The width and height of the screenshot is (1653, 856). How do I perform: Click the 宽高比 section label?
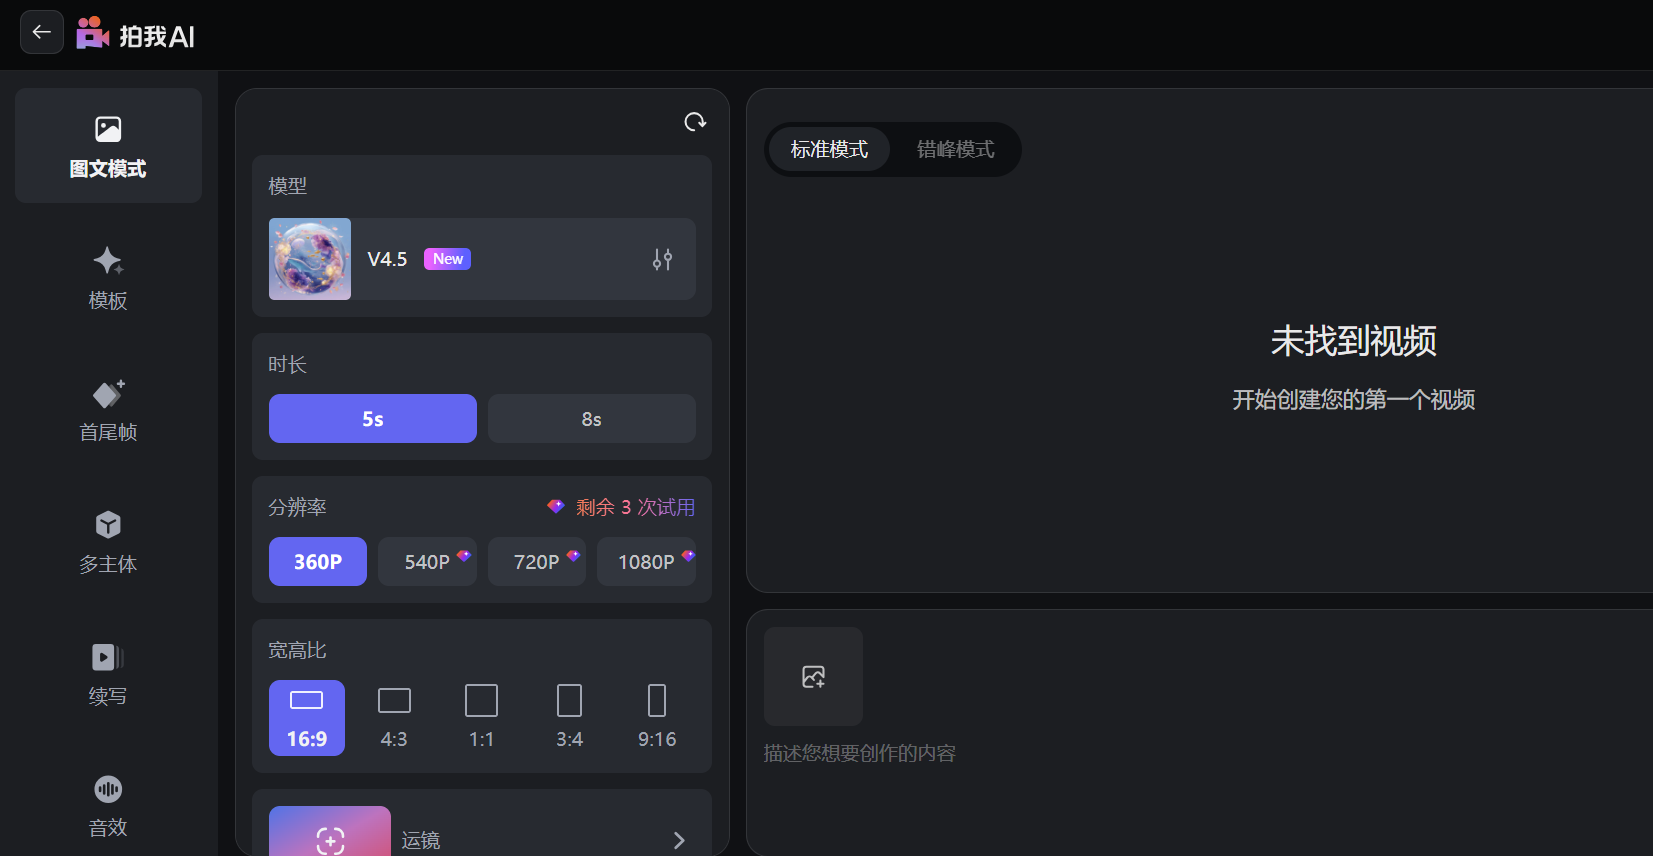click(298, 650)
